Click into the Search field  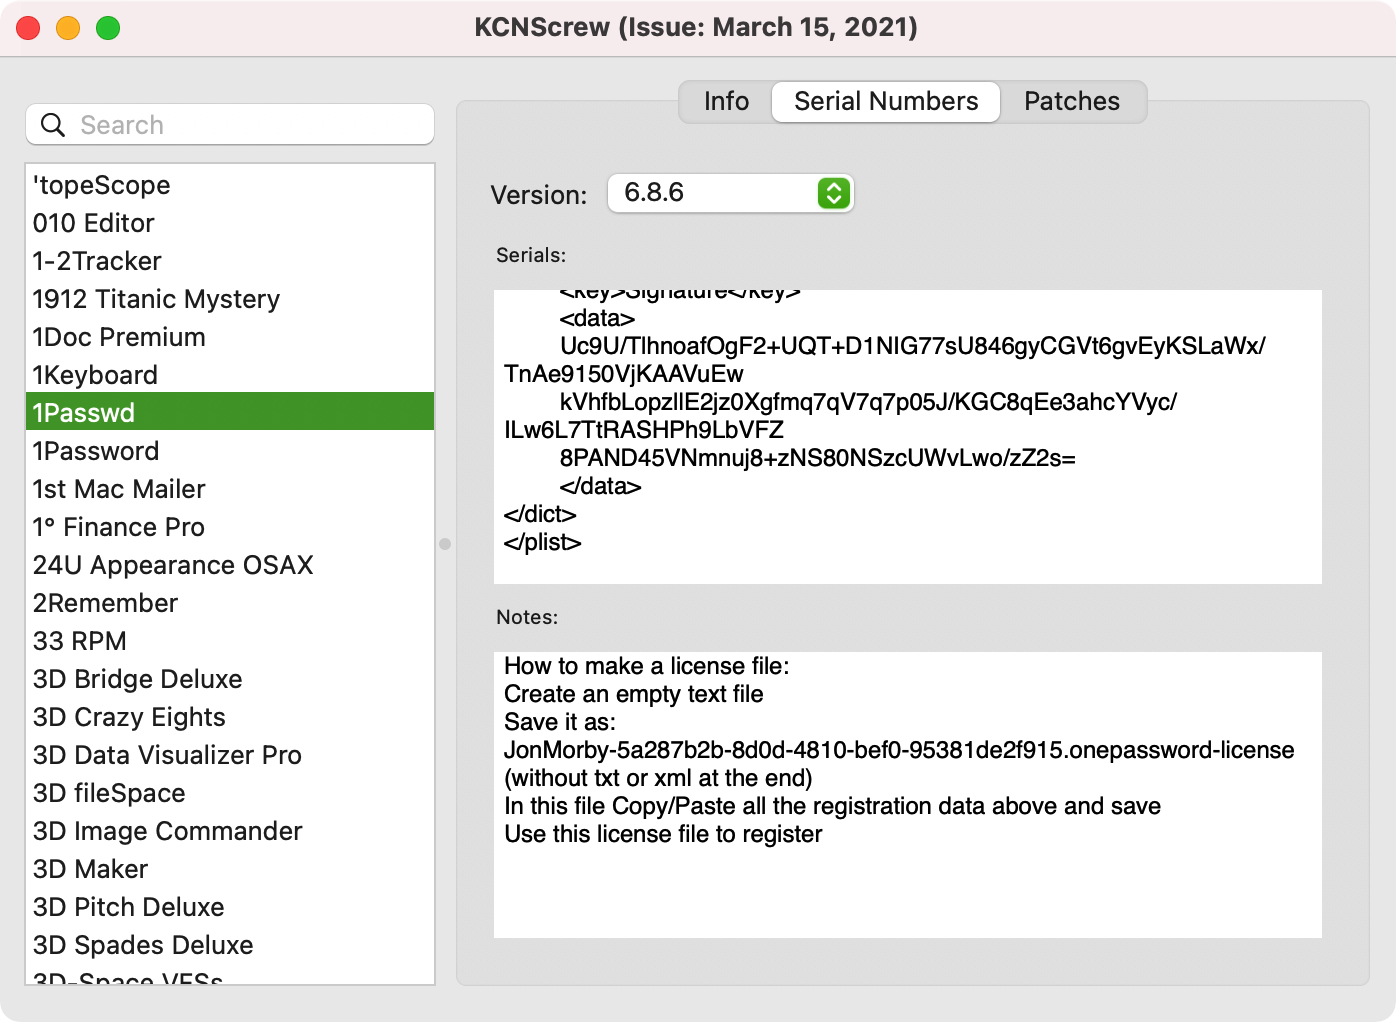250,125
